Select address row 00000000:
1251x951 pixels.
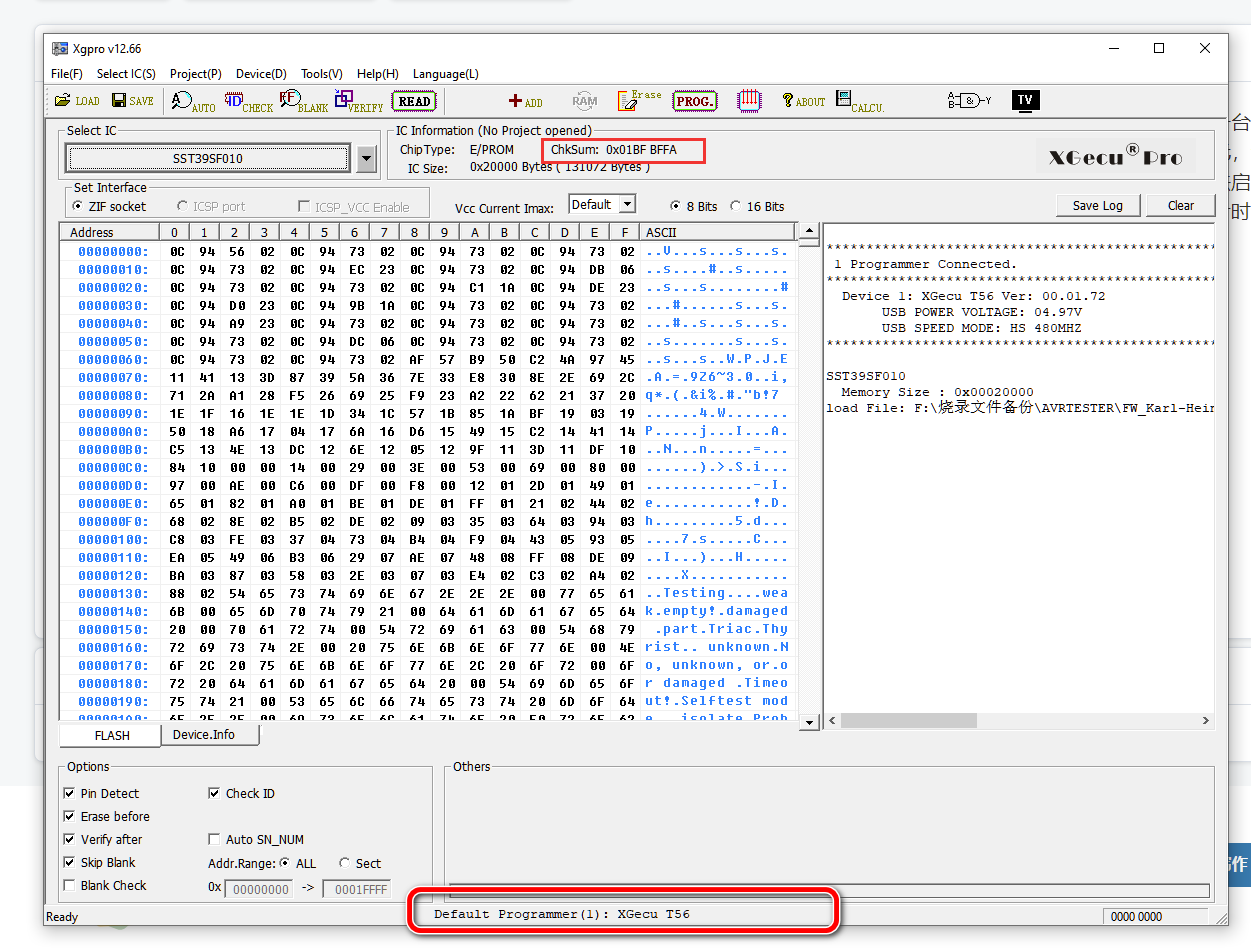pyautogui.click(x=113, y=251)
